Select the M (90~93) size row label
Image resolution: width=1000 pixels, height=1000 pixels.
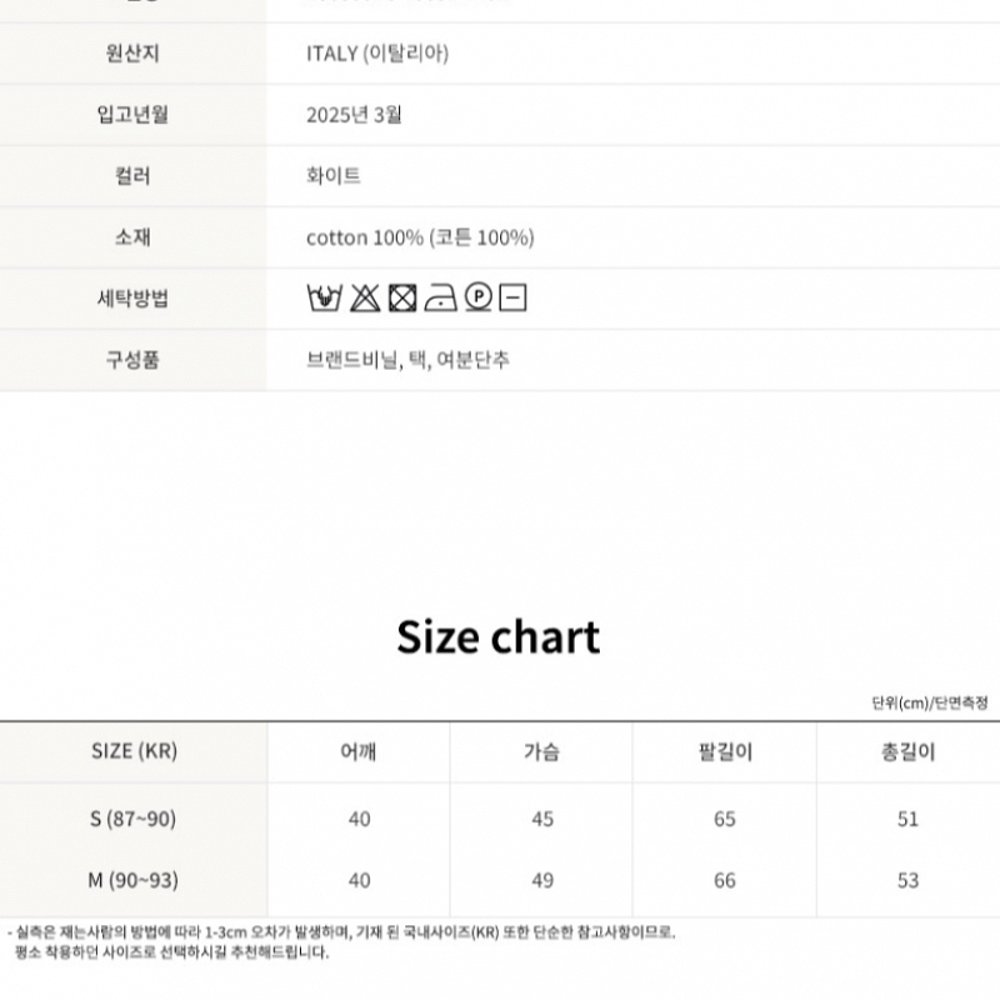(133, 880)
